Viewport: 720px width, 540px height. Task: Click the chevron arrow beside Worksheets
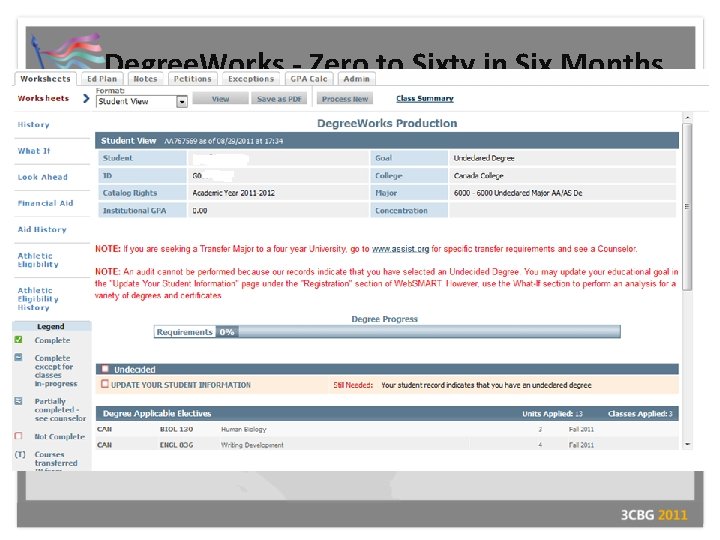pyautogui.click(x=86, y=98)
